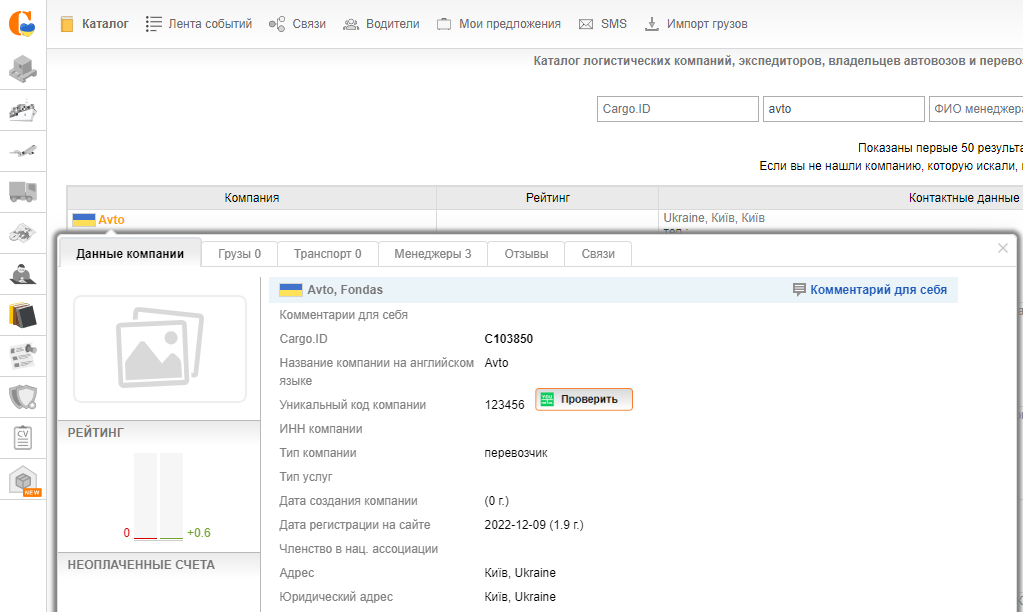Viewport: 1025px width, 612px height.
Task: Click the Avto company link in table
Action: click(111, 220)
